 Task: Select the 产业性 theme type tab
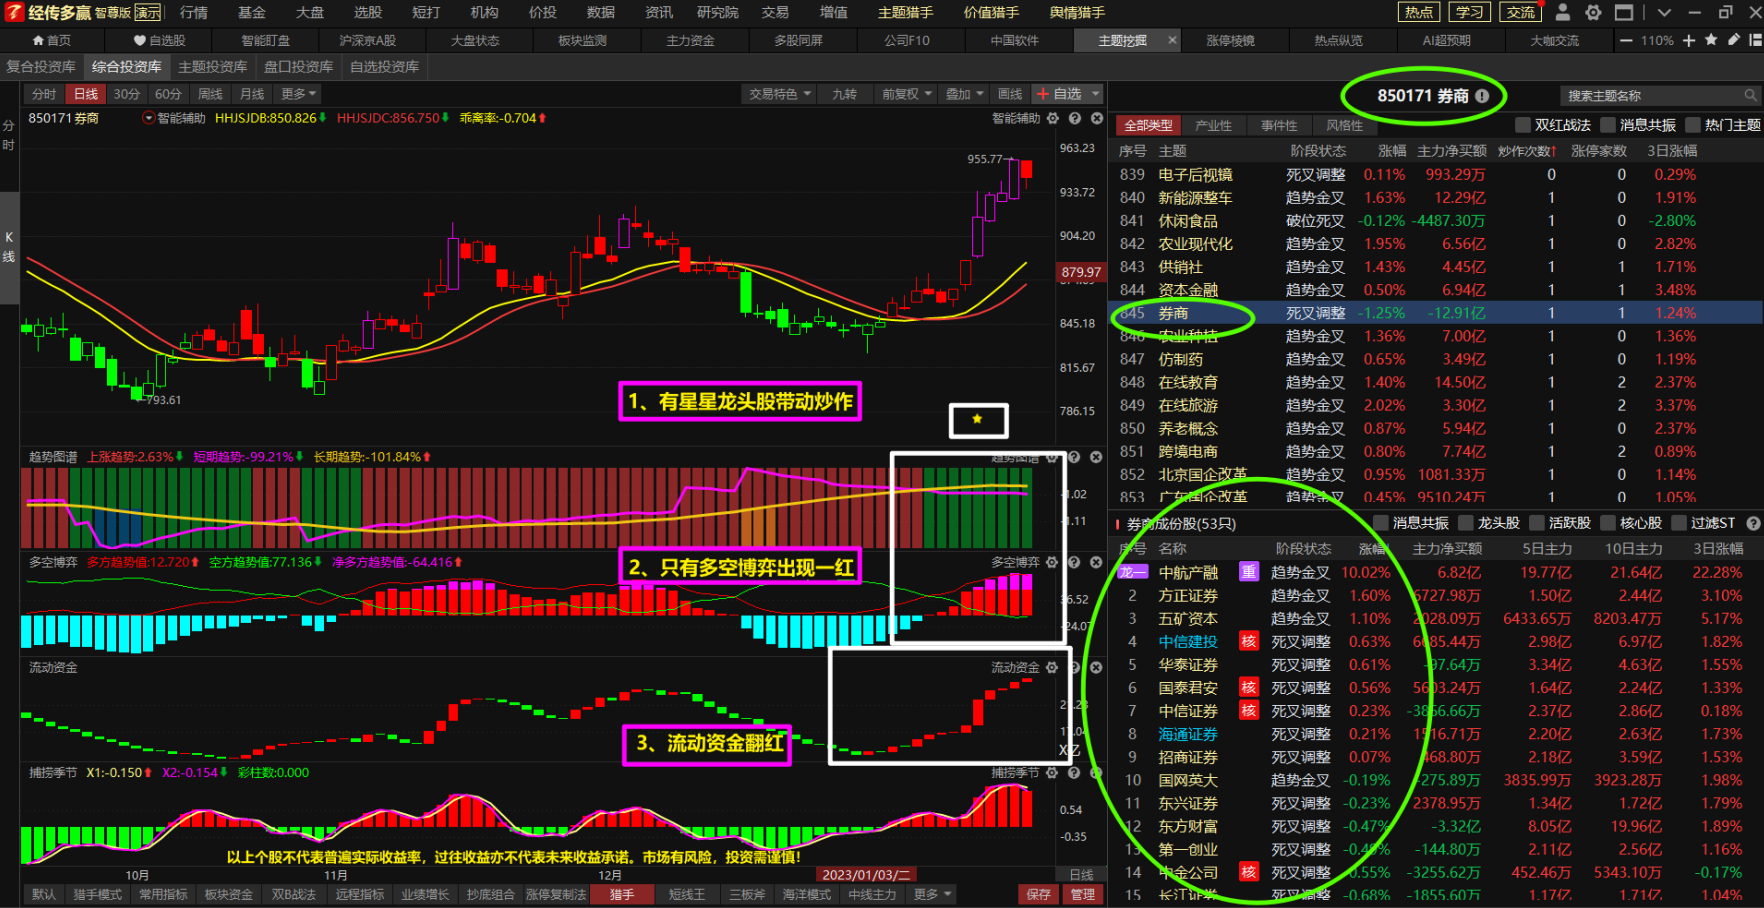[1214, 125]
